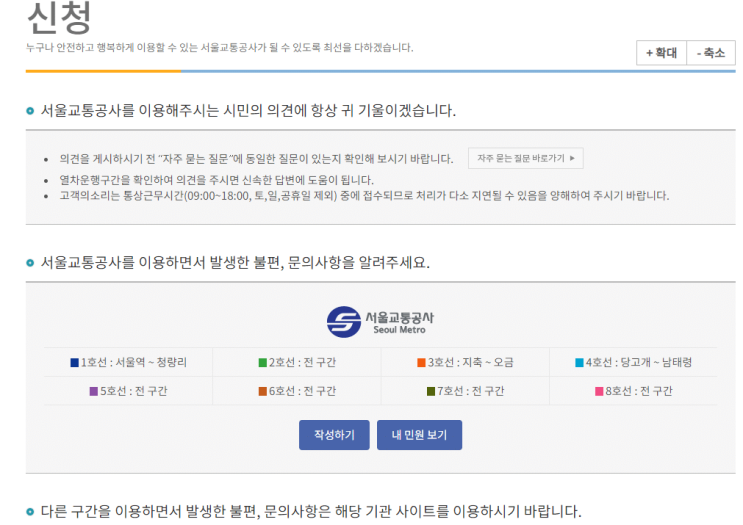Click the subtitle starting 누구나 안전하고 행복하게

point(219,47)
